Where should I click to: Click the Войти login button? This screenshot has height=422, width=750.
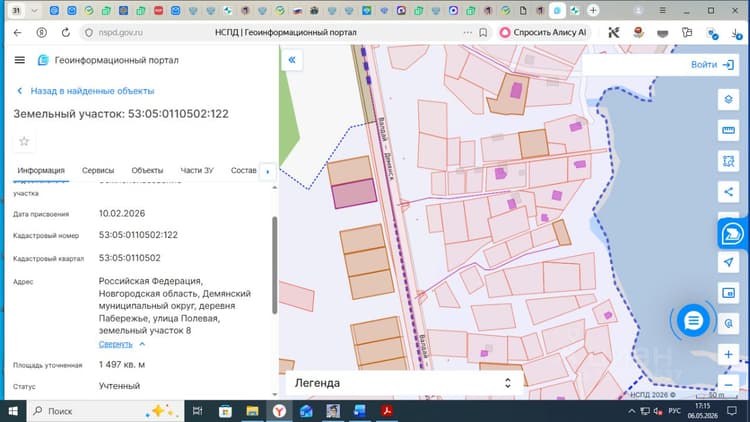coord(712,65)
